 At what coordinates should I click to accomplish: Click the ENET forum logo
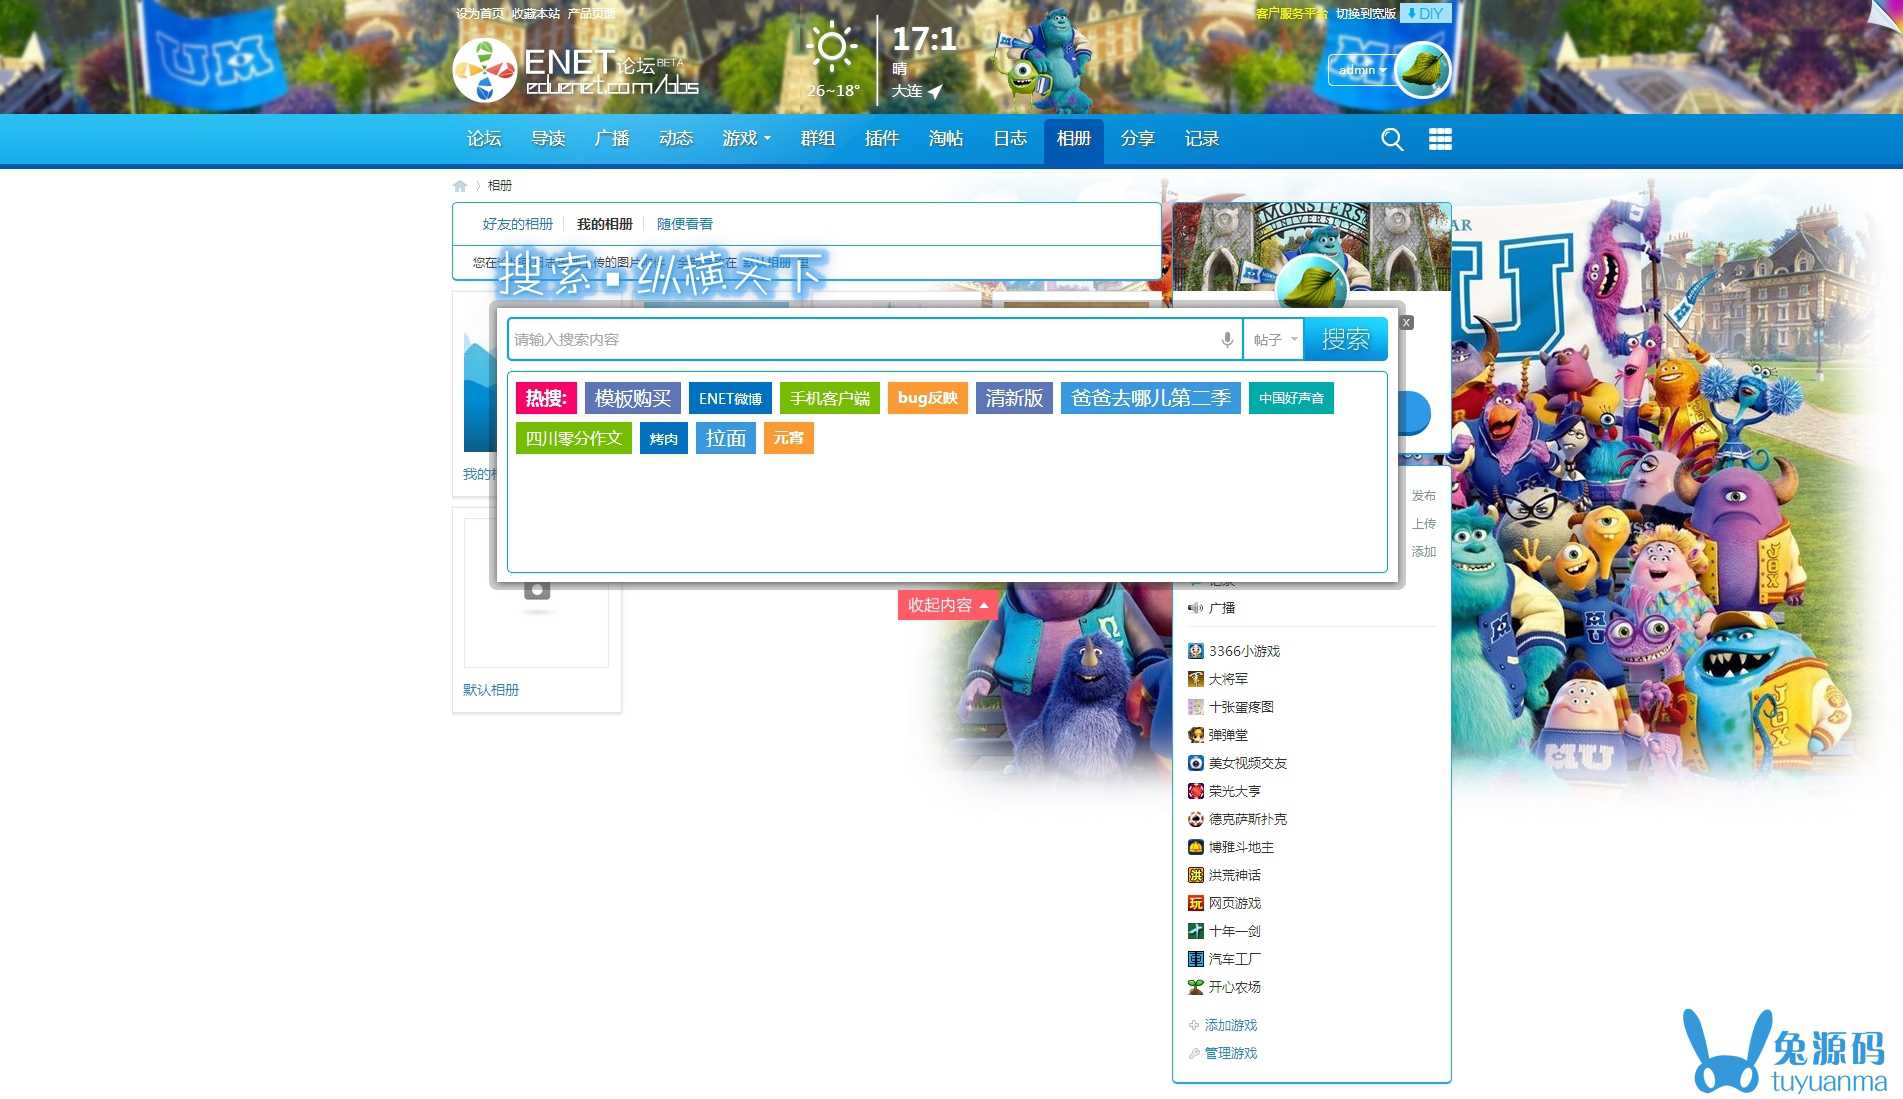[x=576, y=71]
